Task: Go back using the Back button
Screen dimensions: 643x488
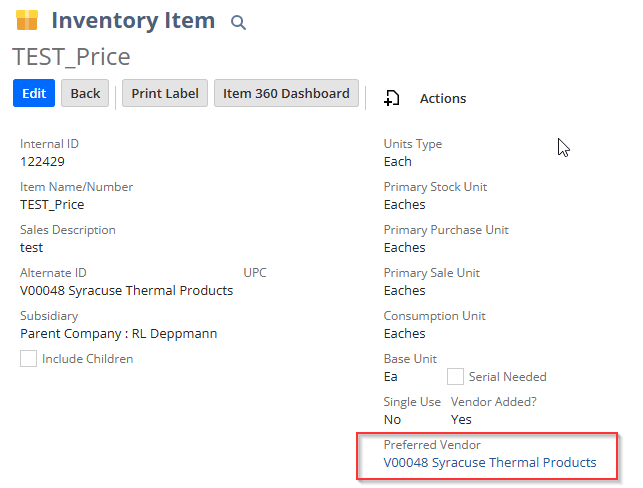Action: coord(85,93)
